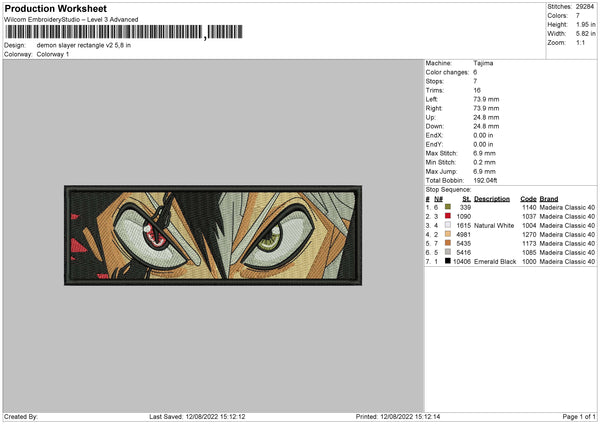
Task: Click the Max Stitch value 6.9 mm
Action: pyautogui.click(x=484, y=153)
